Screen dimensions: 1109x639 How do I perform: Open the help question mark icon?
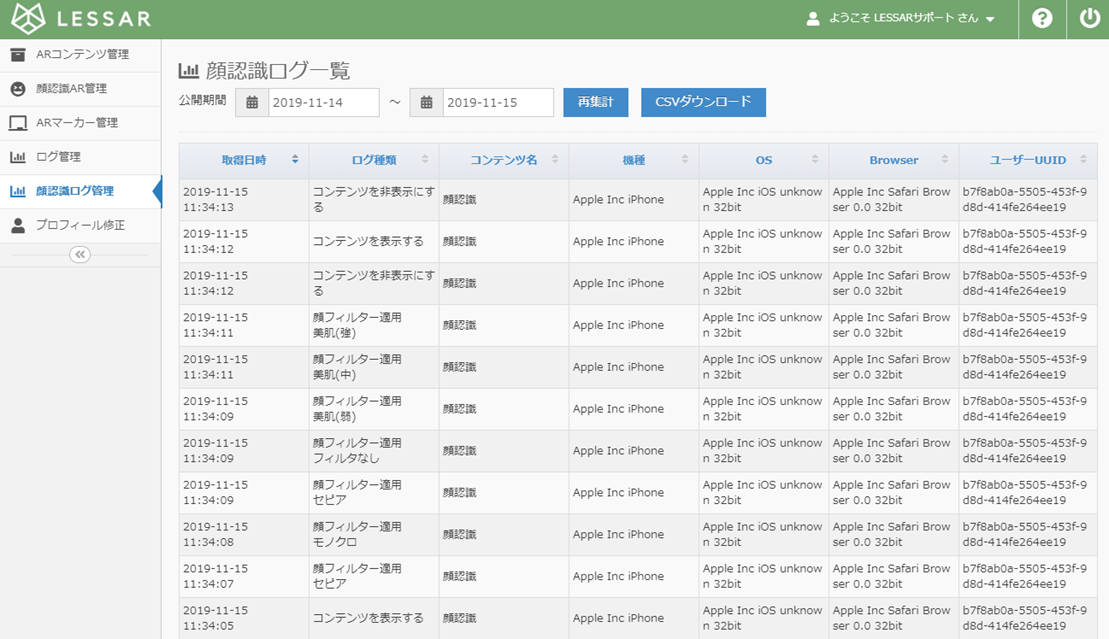(x=1042, y=18)
